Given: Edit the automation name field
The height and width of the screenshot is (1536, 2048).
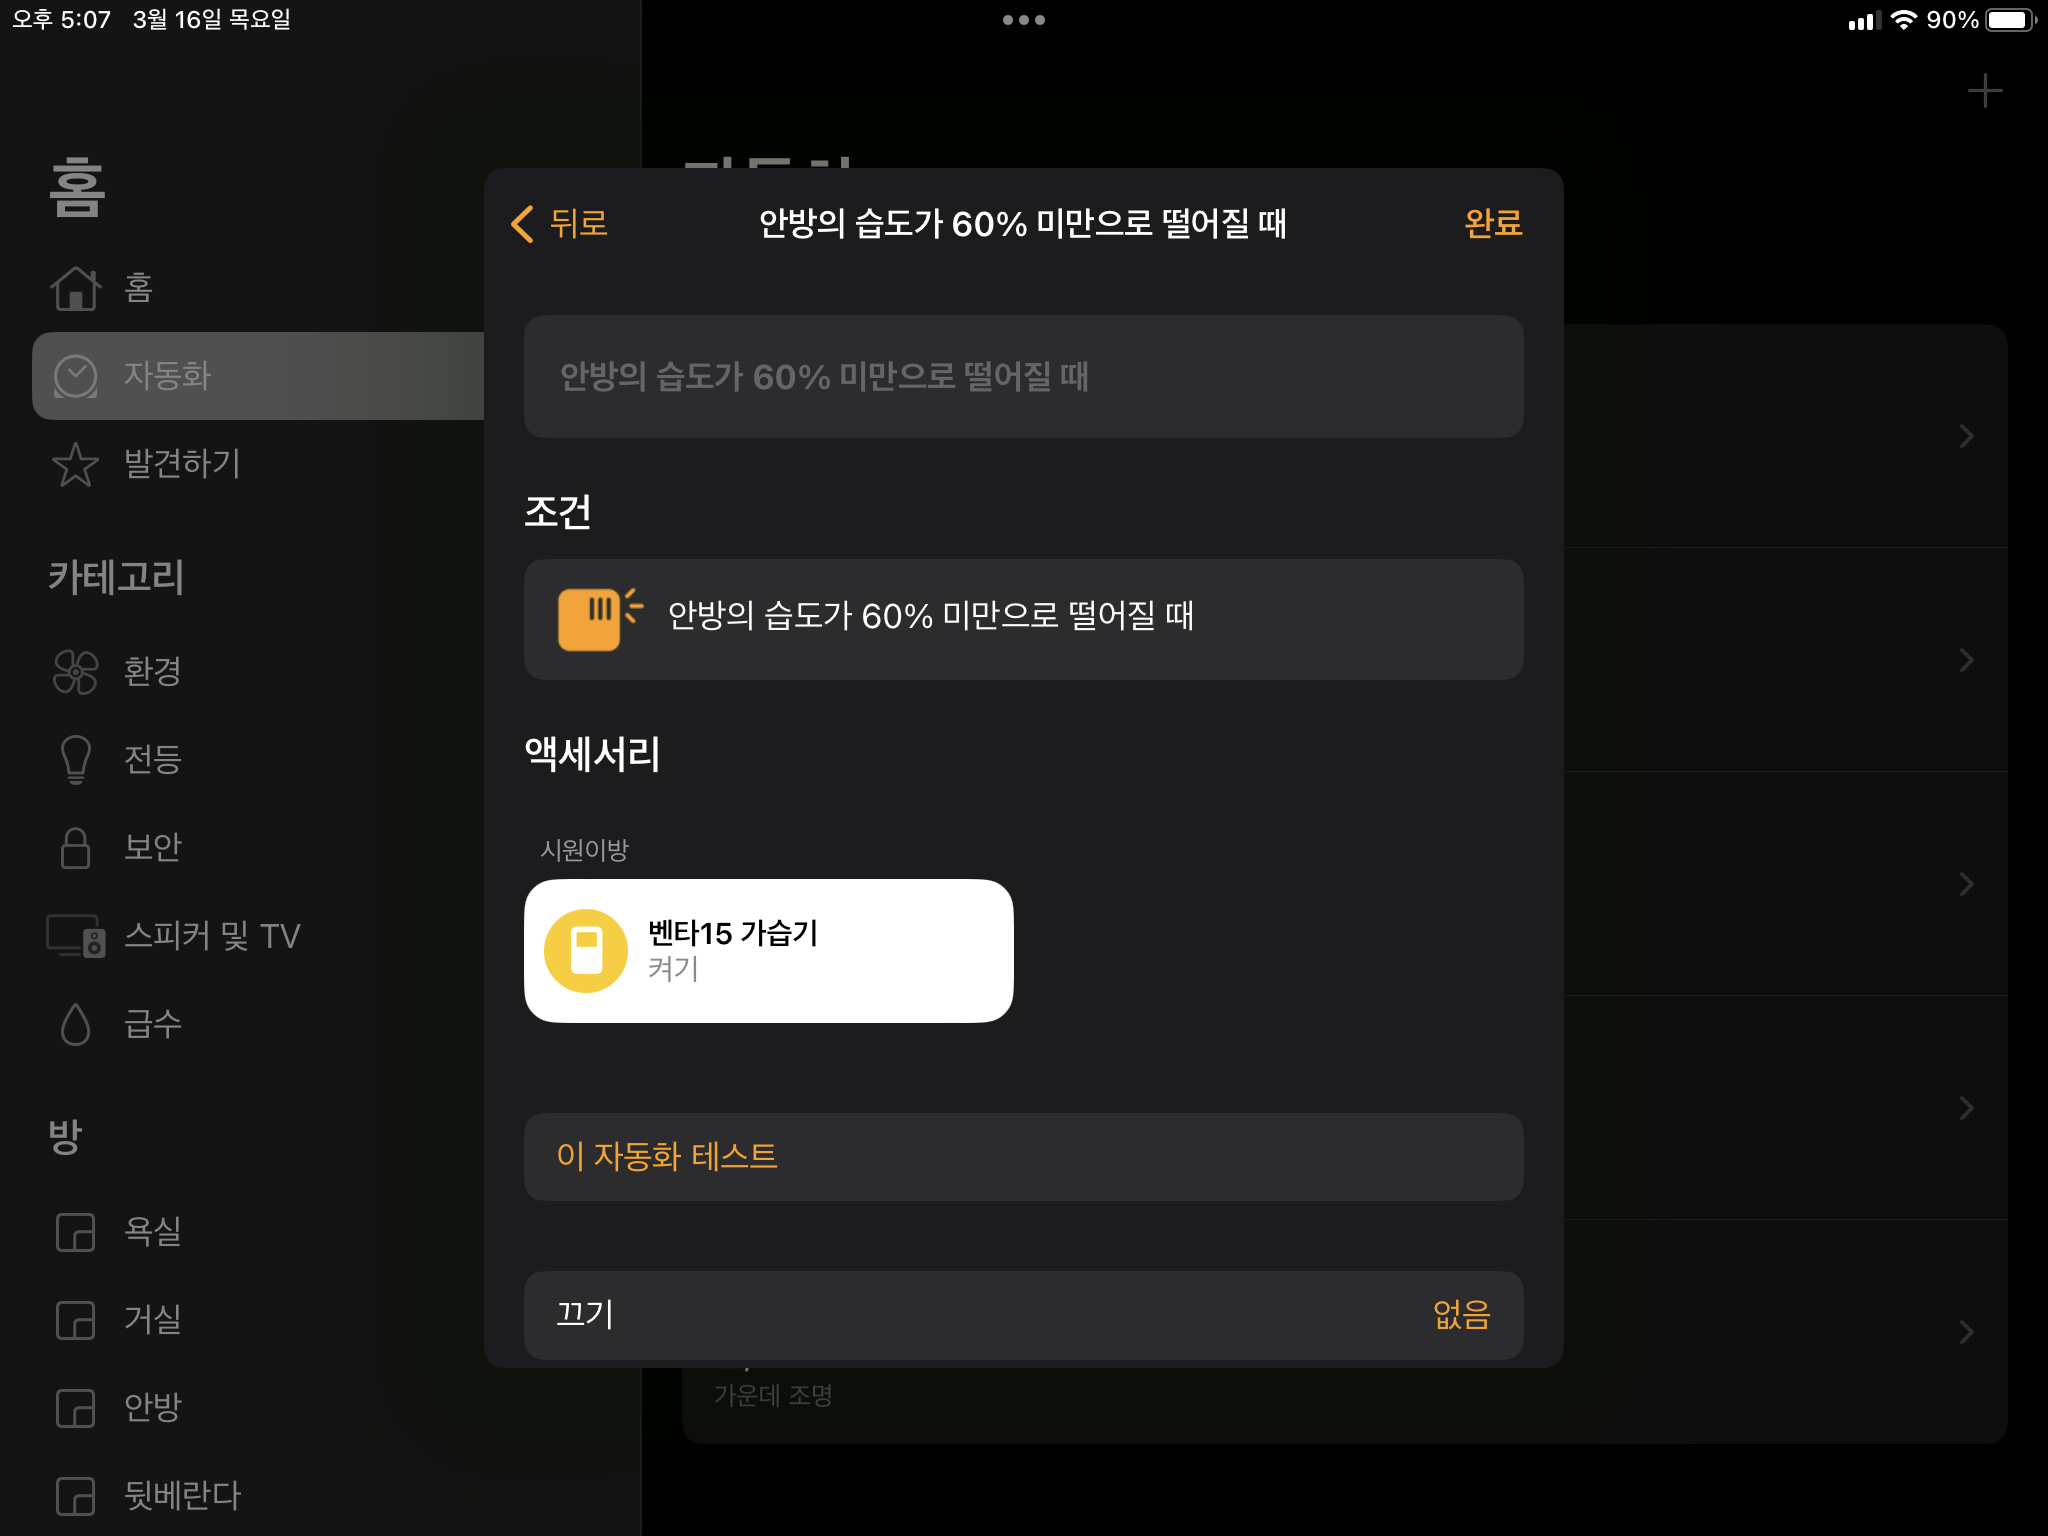Looking at the screenshot, I should [x=1023, y=376].
